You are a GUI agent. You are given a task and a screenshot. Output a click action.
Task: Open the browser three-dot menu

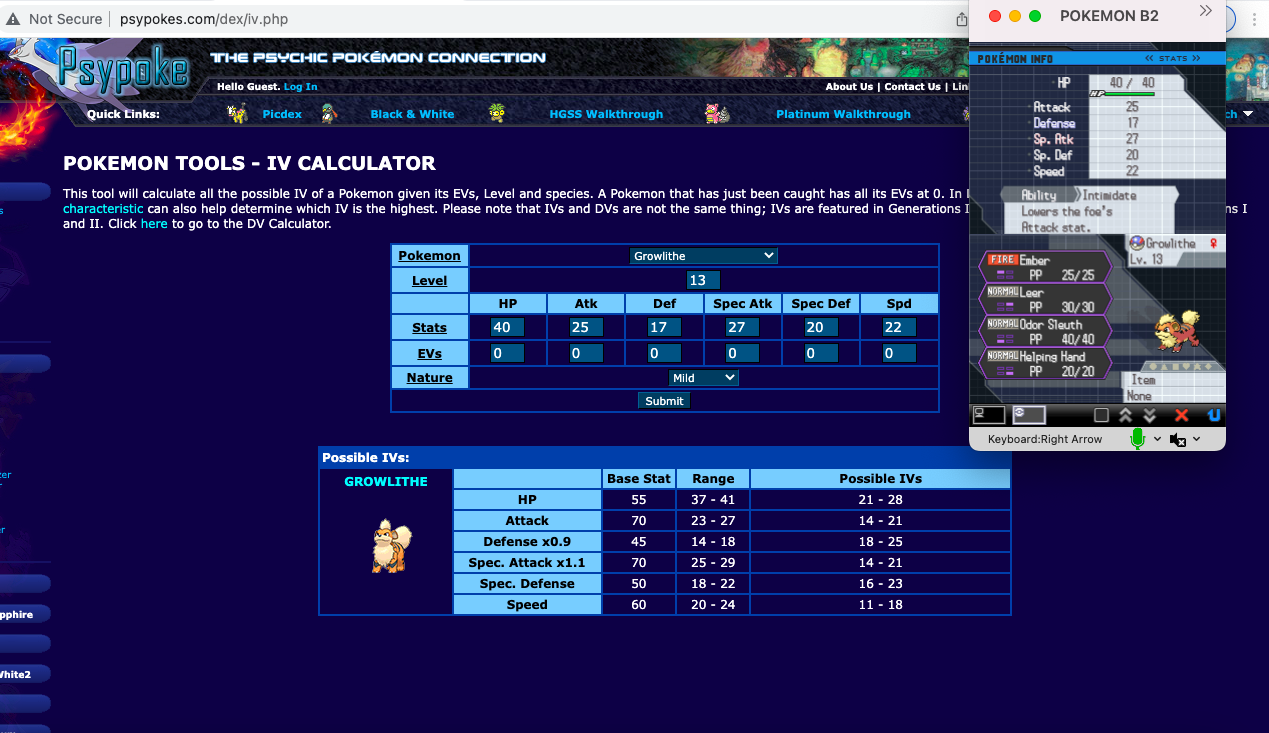point(1255,18)
